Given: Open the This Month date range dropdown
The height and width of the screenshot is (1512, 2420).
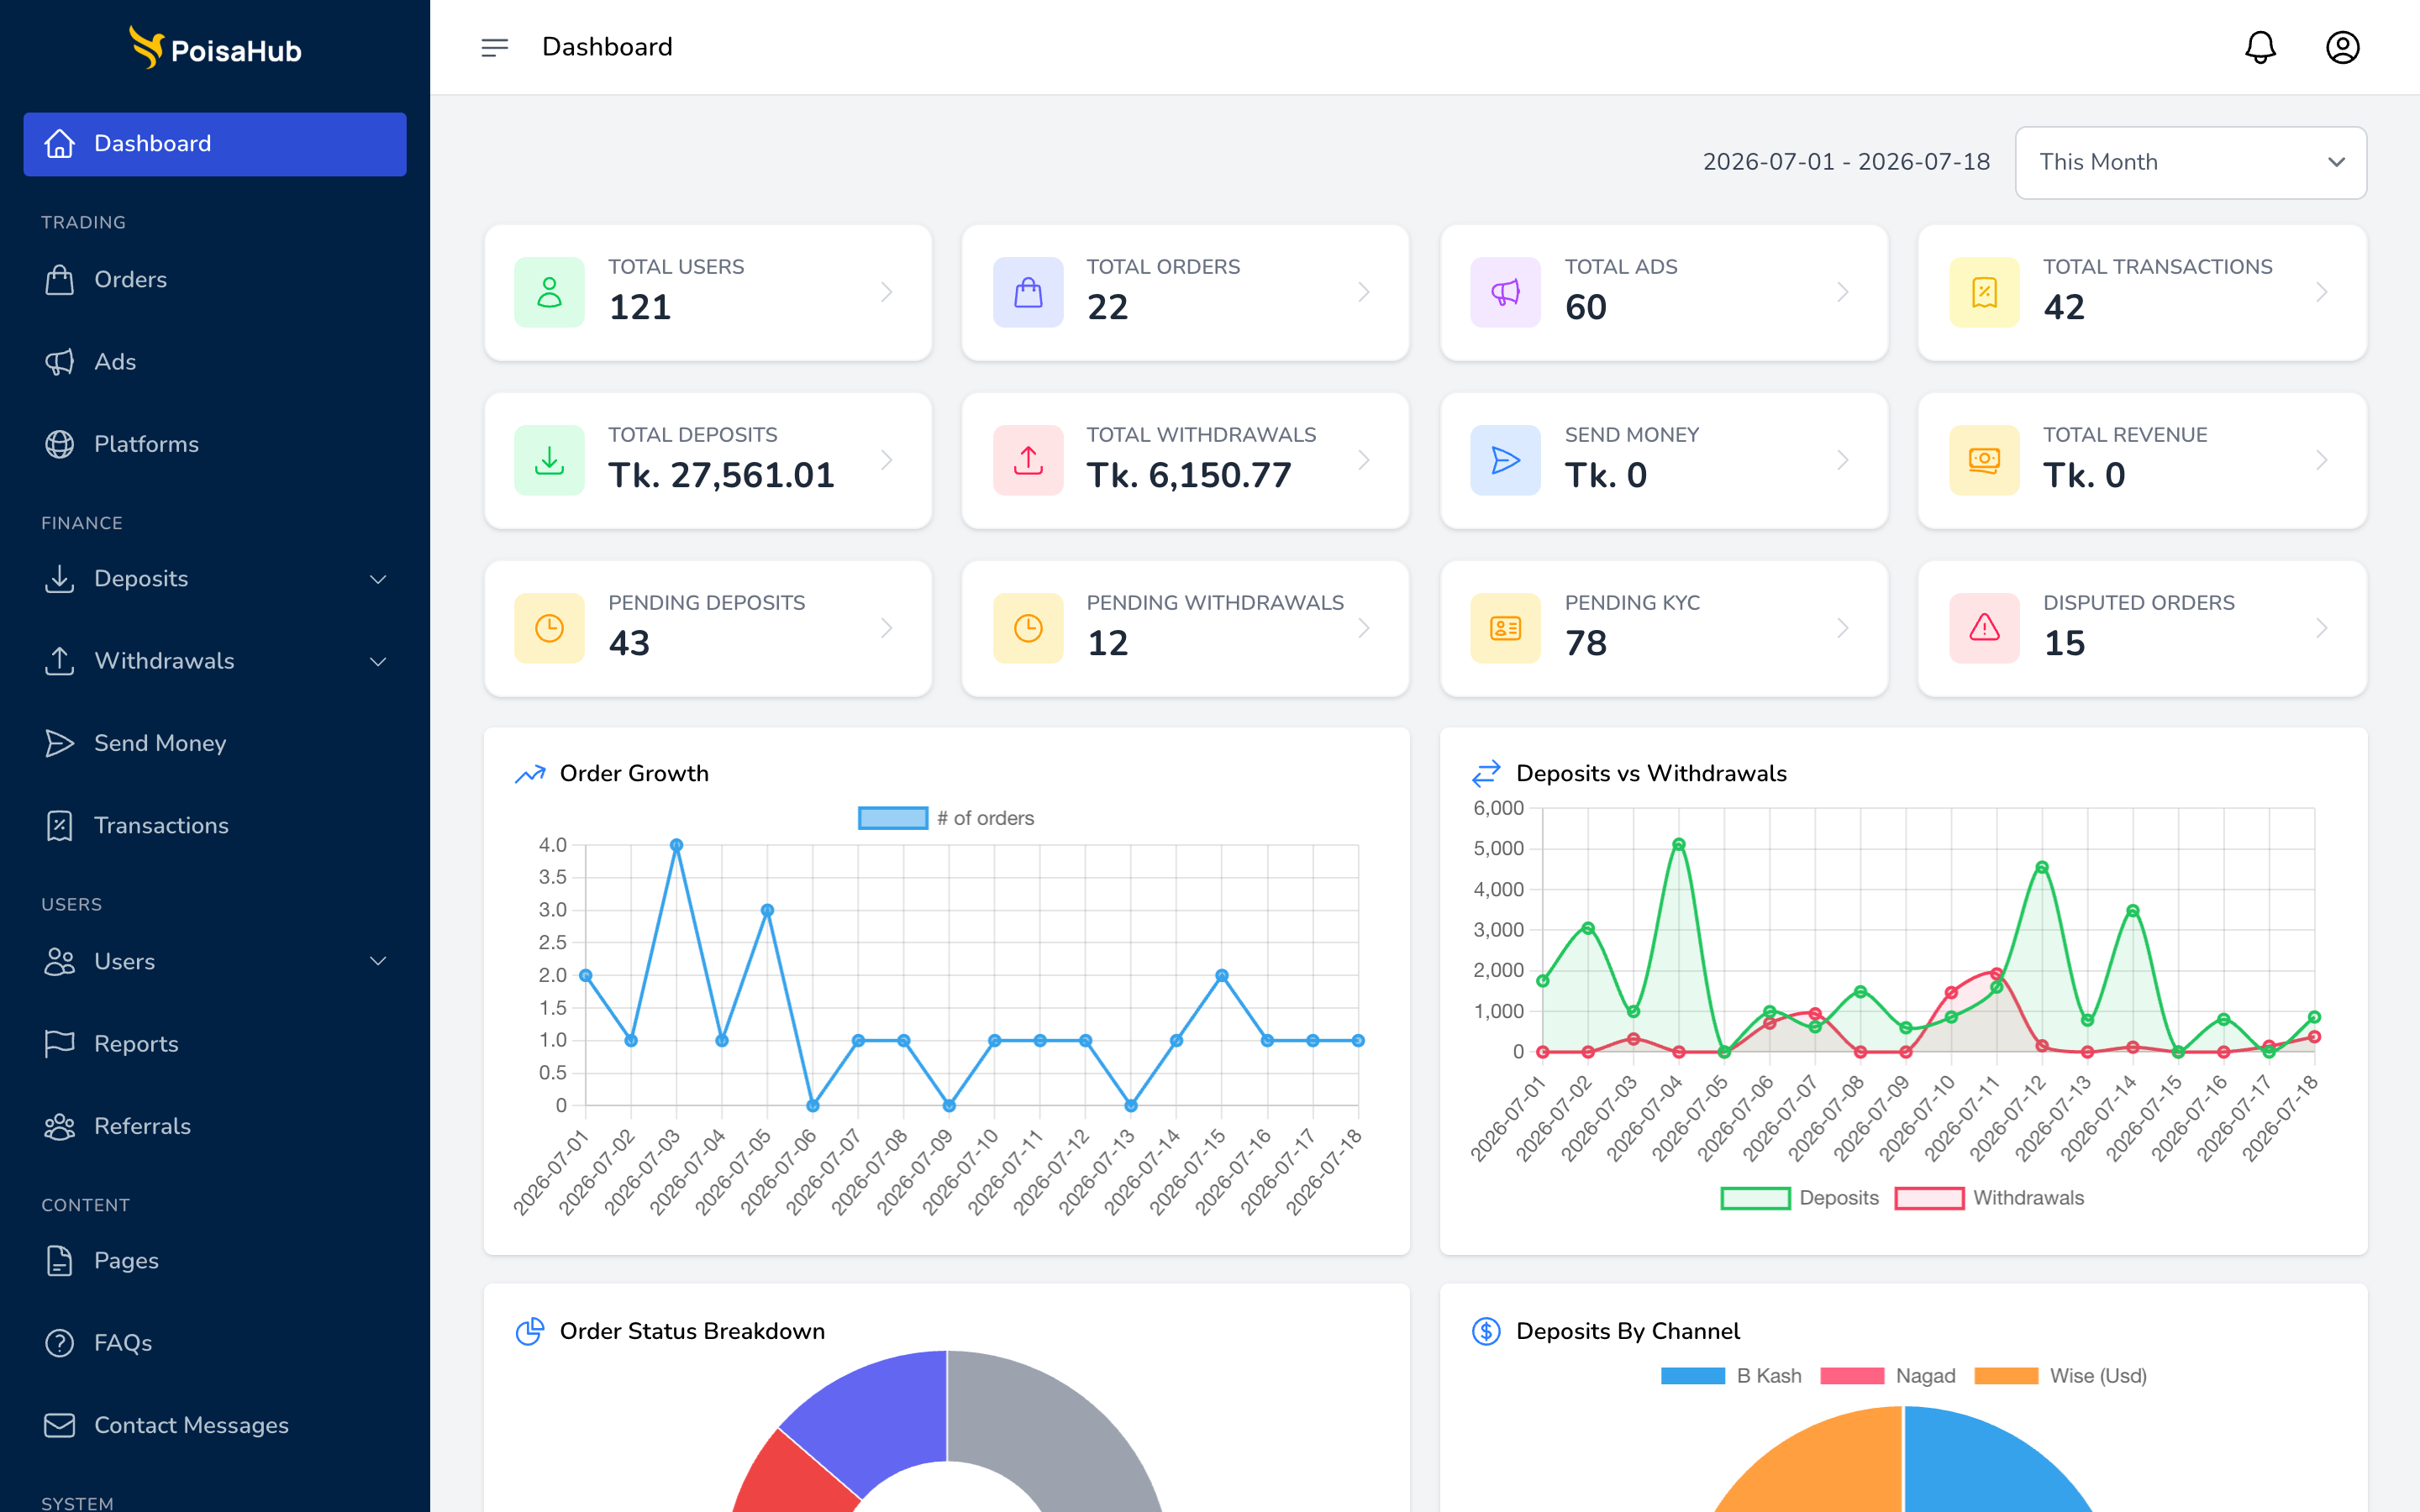Looking at the screenshot, I should coord(2190,162).
